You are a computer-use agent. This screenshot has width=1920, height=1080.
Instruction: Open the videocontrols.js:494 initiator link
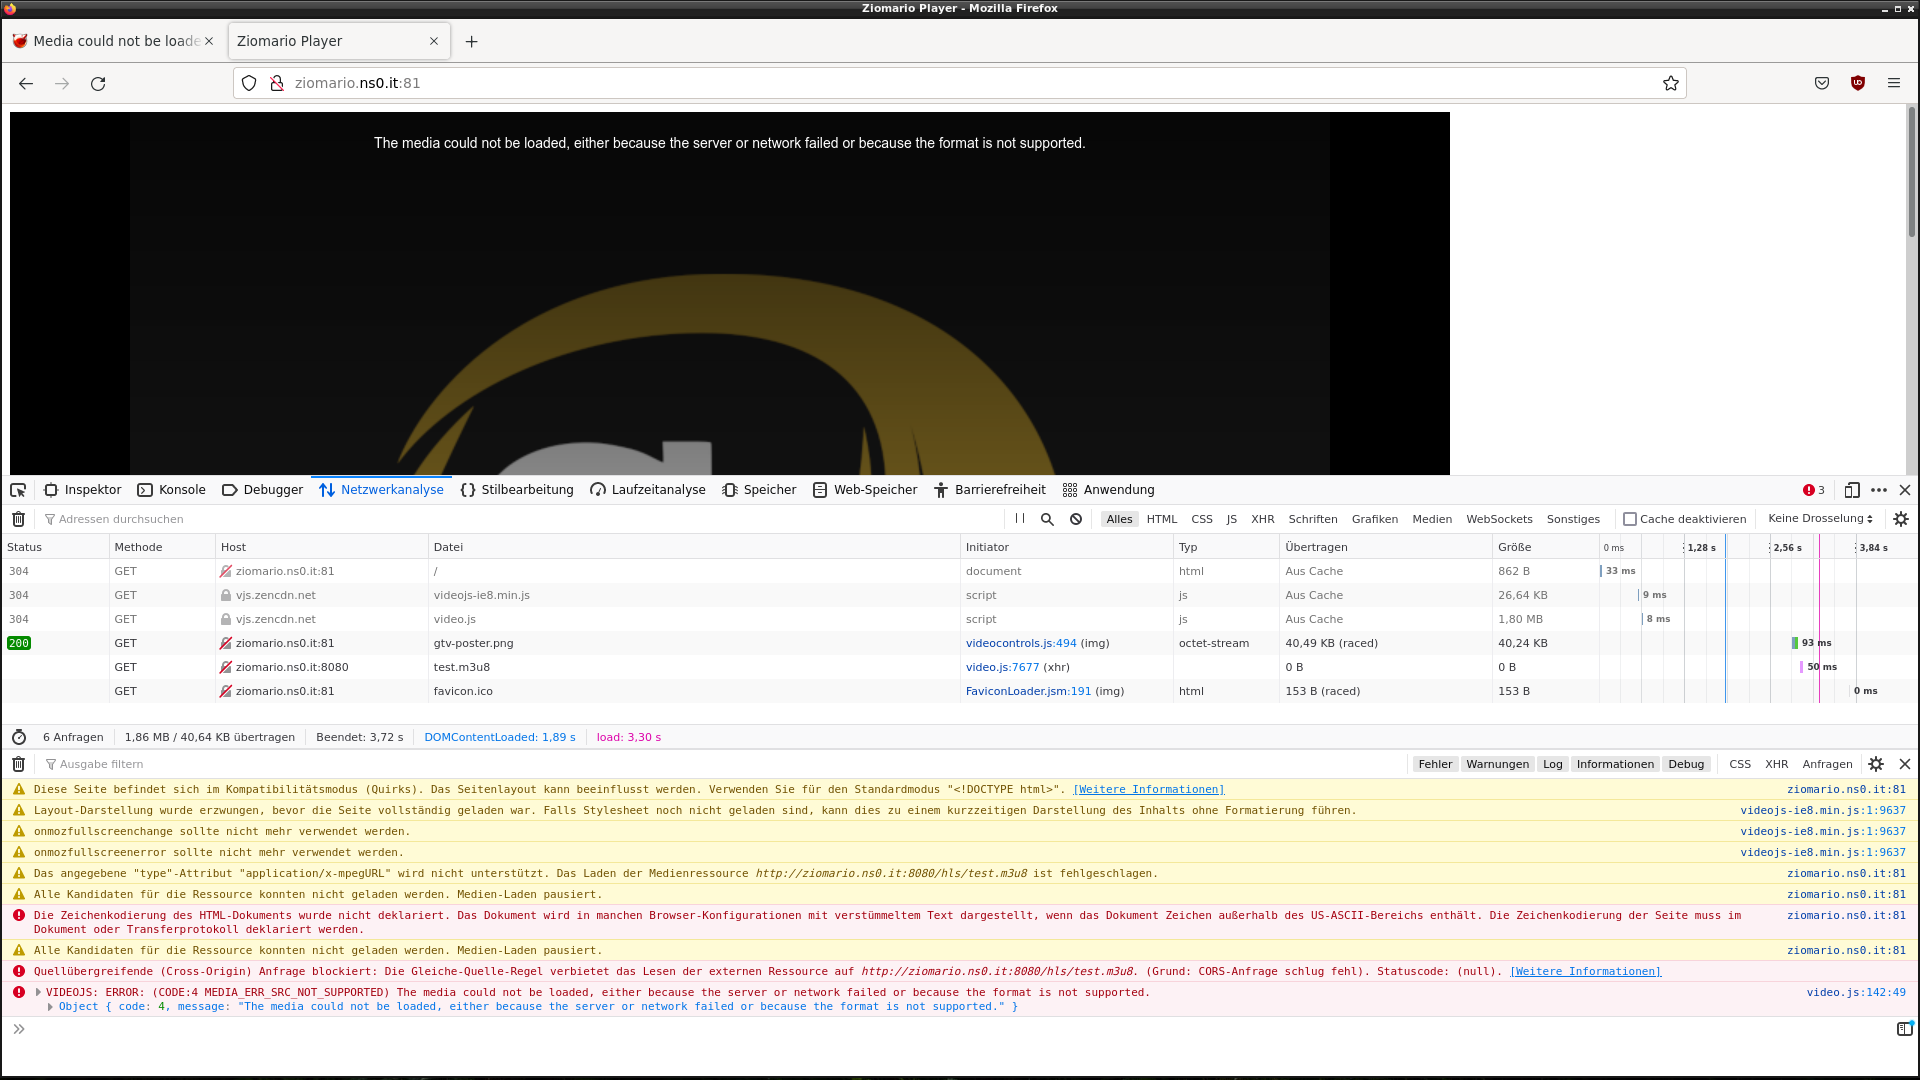click(1021, 643)
